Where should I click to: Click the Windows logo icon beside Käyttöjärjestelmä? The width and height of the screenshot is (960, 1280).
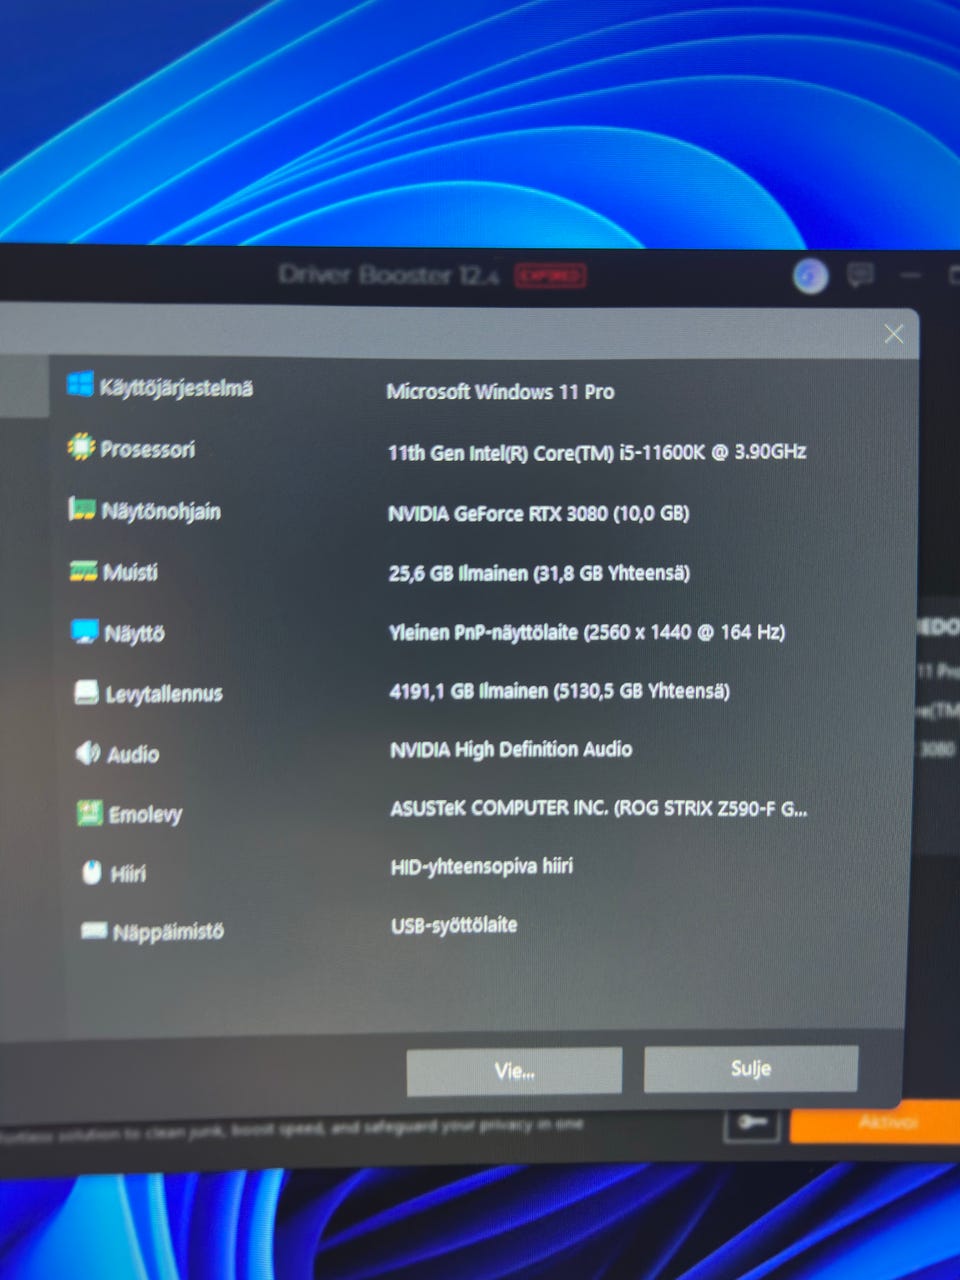[x=80, y=385]
